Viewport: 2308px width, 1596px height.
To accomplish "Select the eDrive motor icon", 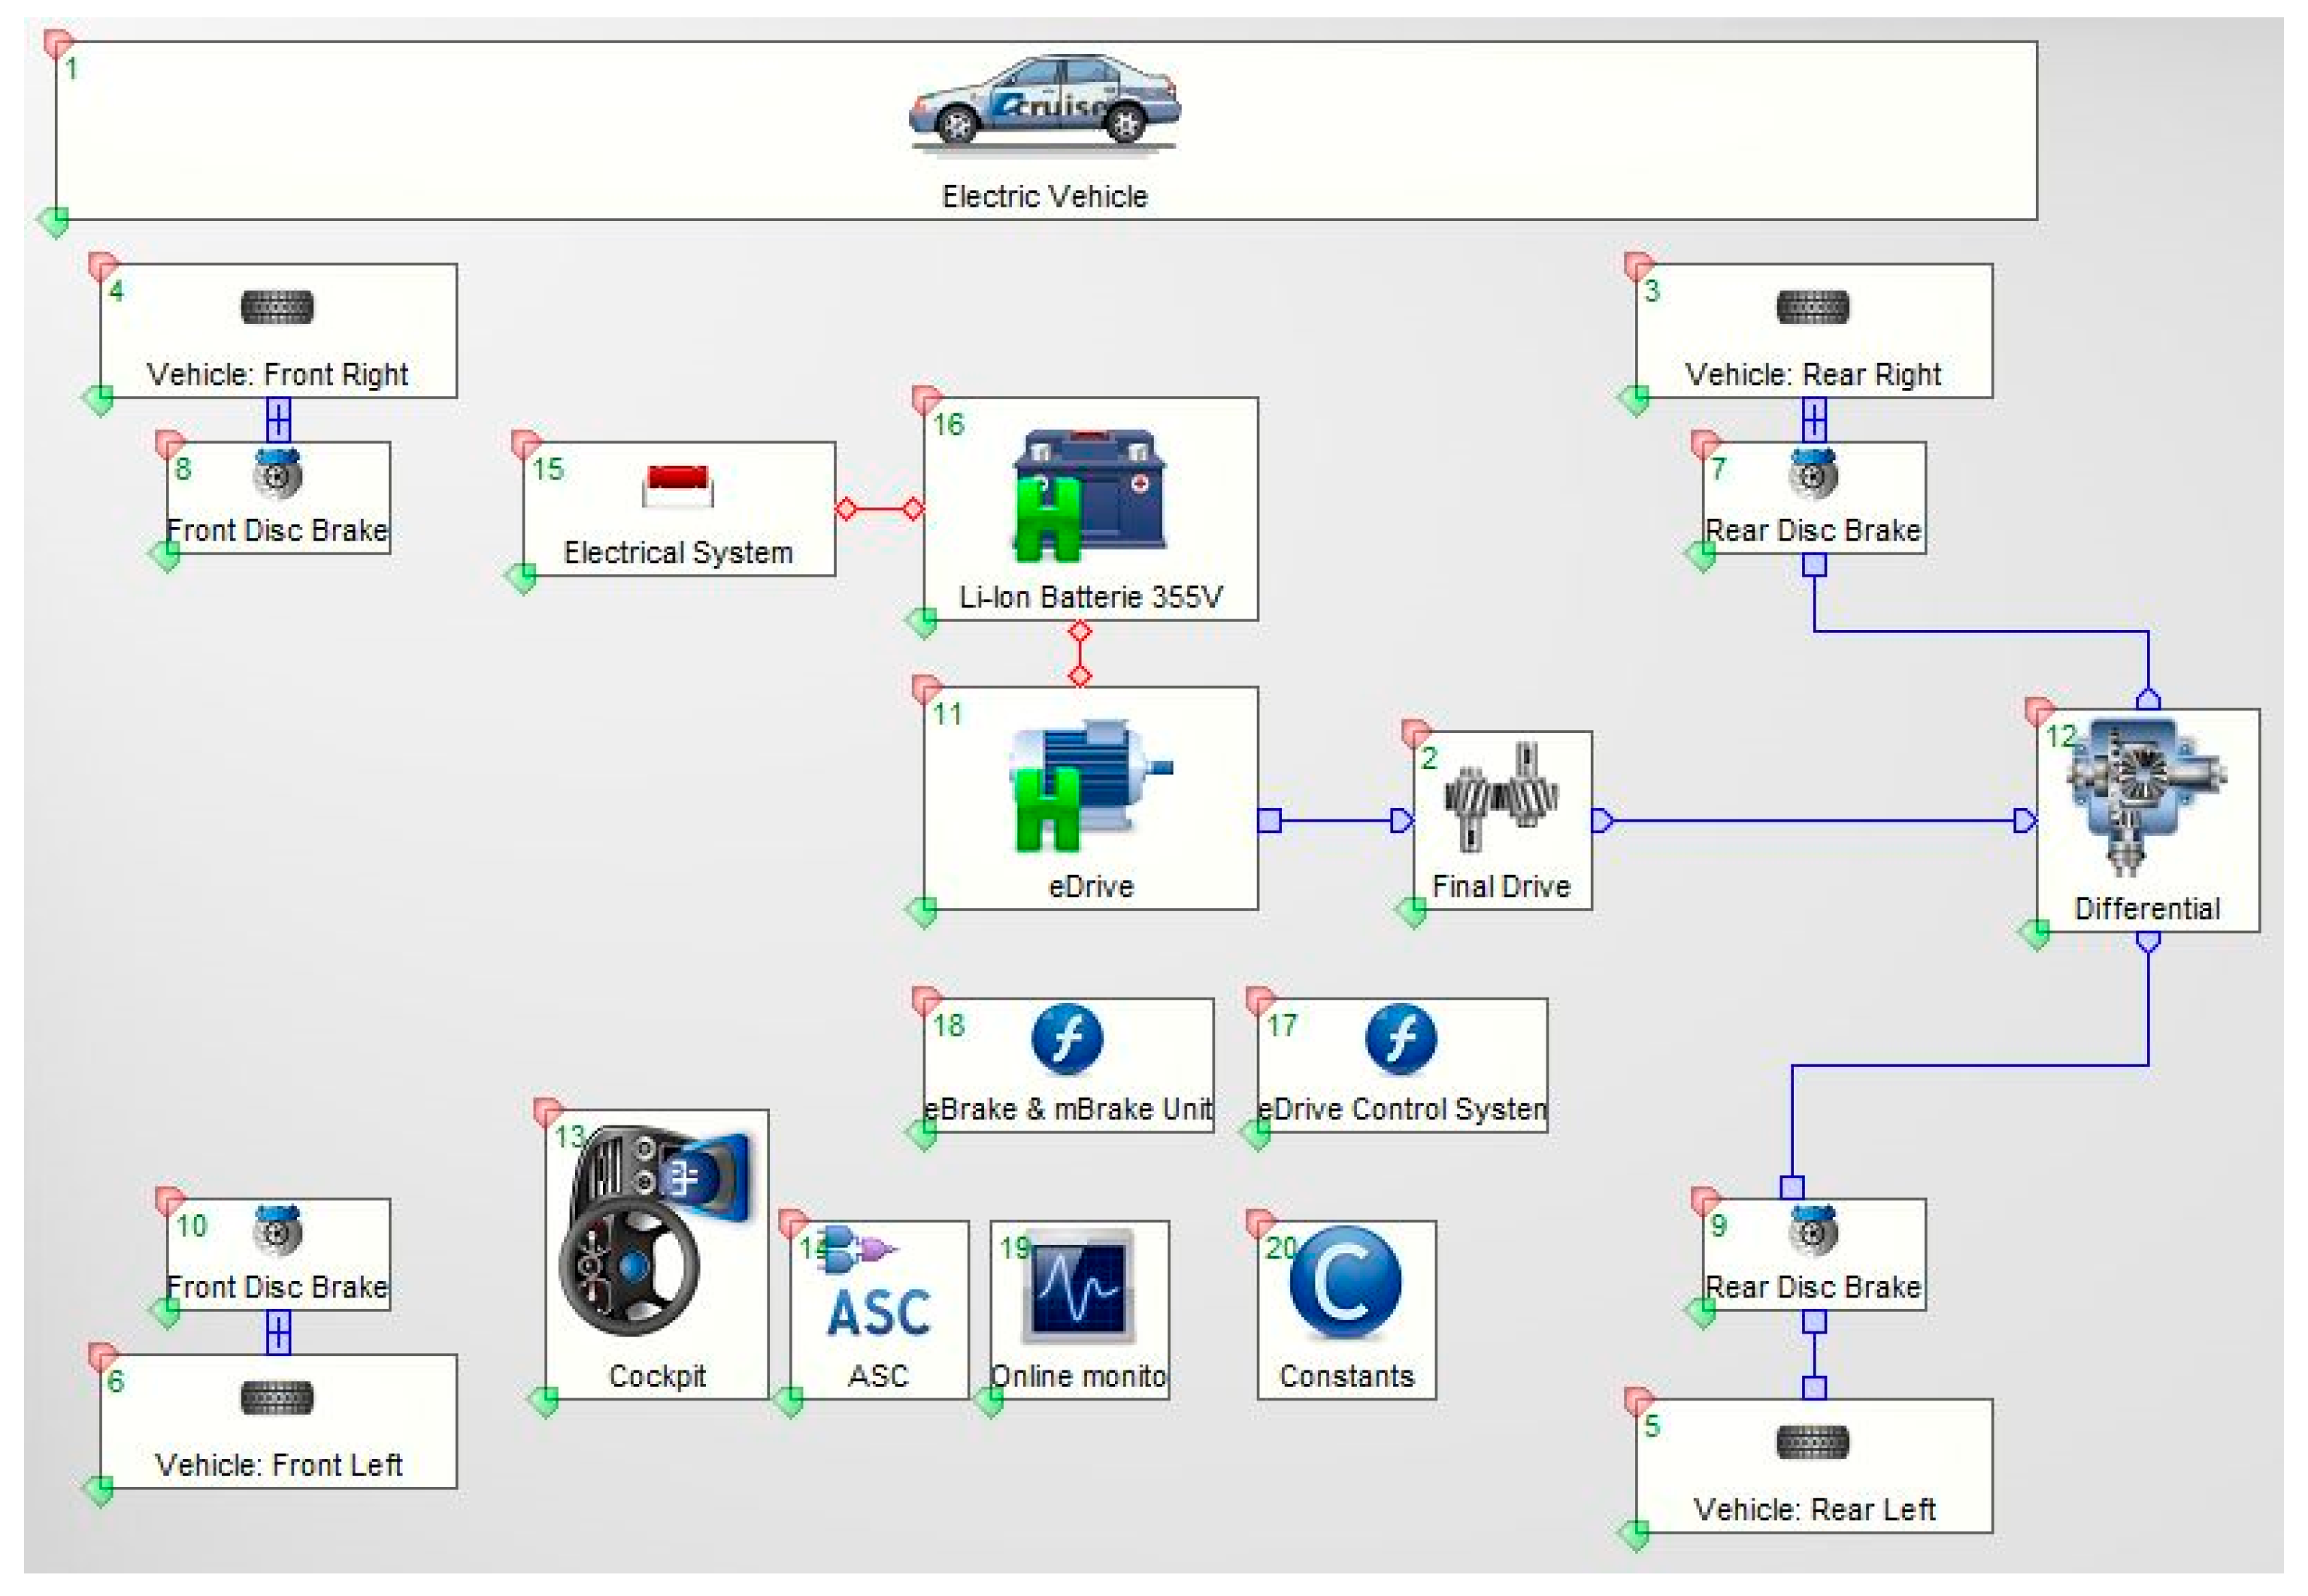I will click(1089, 785).
